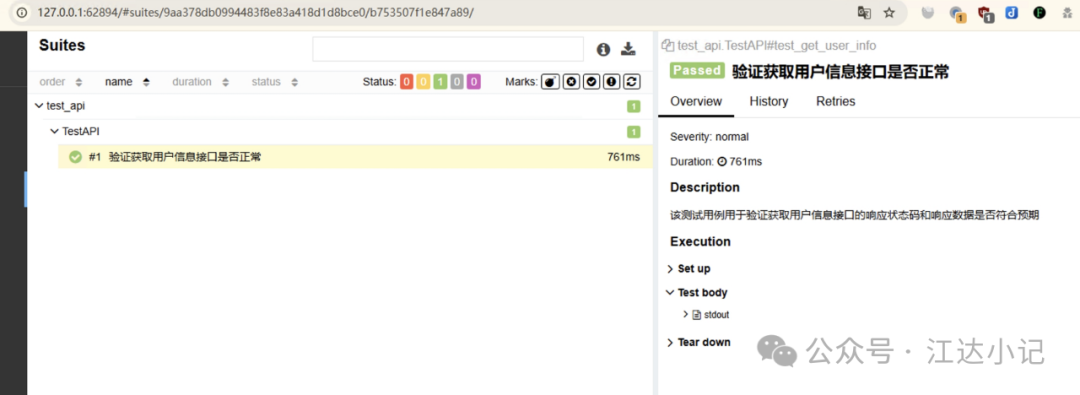Switch to the History tab
The image size is (1080, 395).
click(x=769, y=101)
